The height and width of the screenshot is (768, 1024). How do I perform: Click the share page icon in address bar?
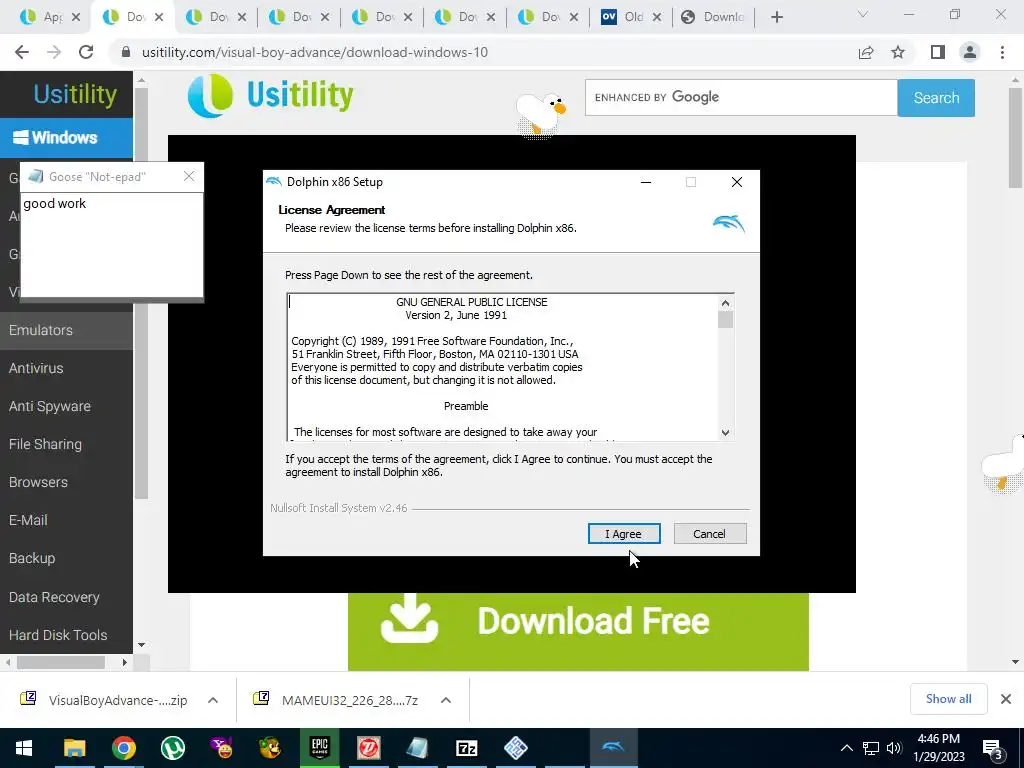[866, 52]
